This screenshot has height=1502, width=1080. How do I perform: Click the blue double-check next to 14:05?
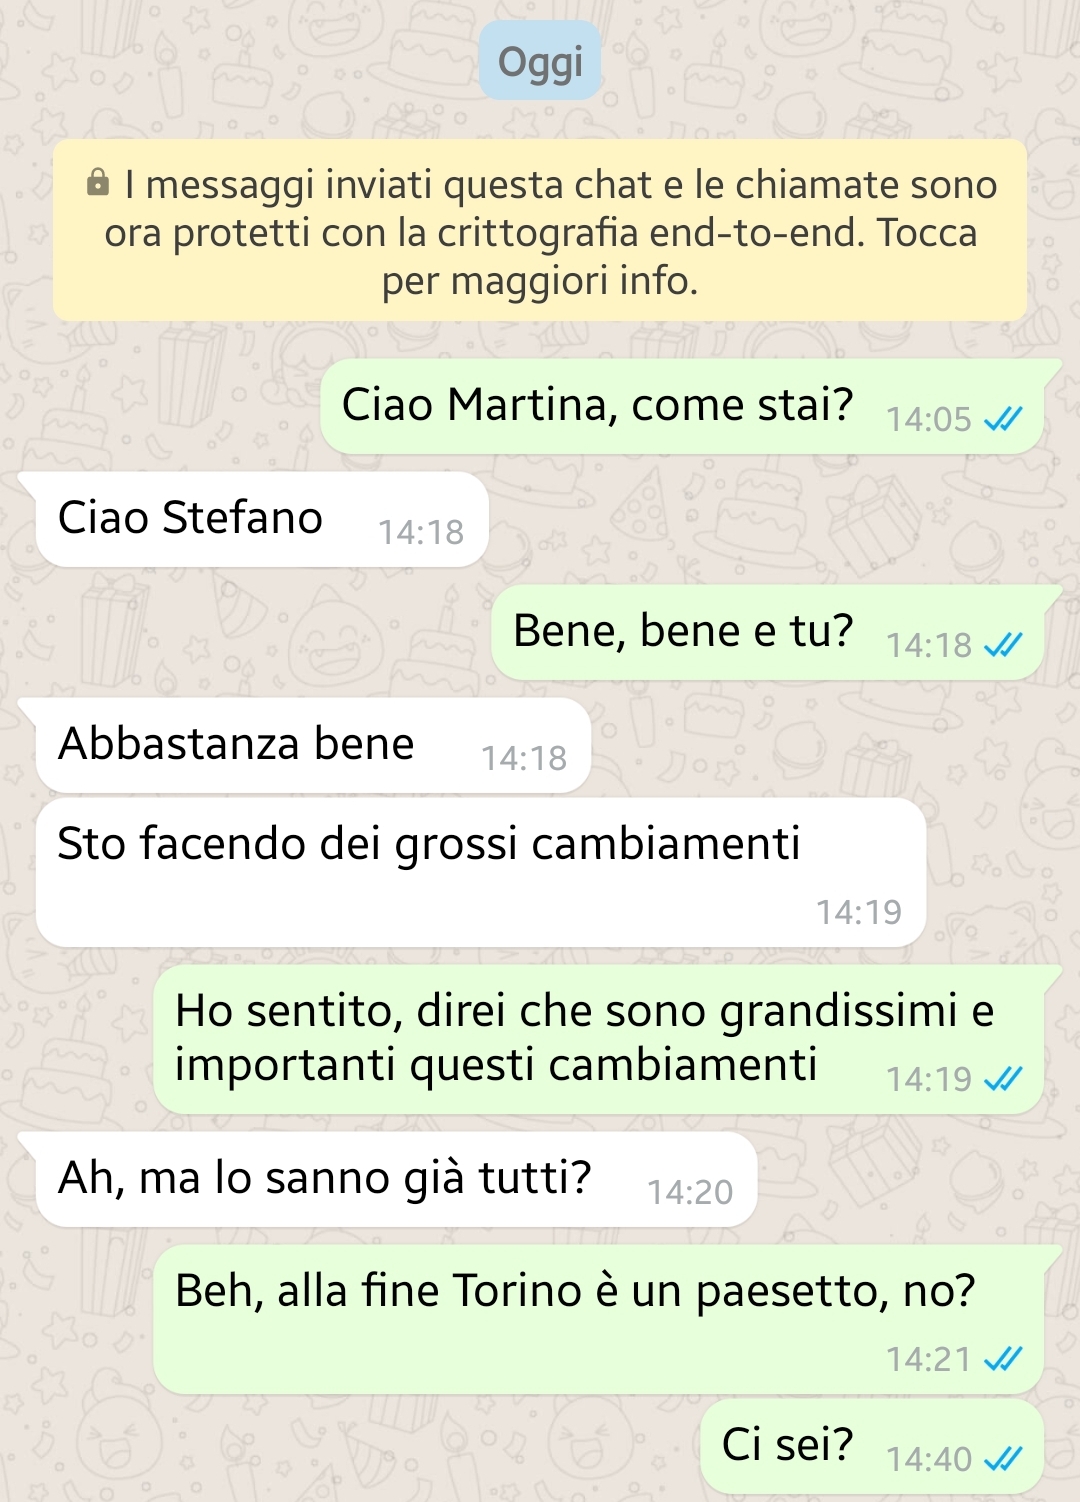tap(1003, 419)
